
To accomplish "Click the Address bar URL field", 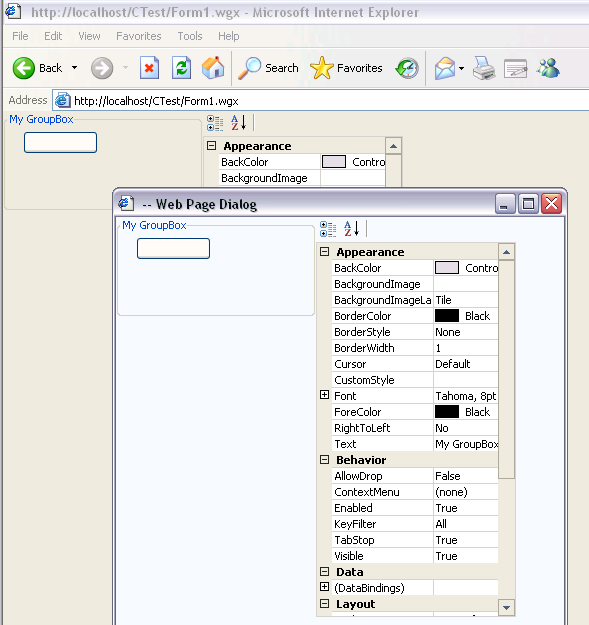I will point(321,101).
